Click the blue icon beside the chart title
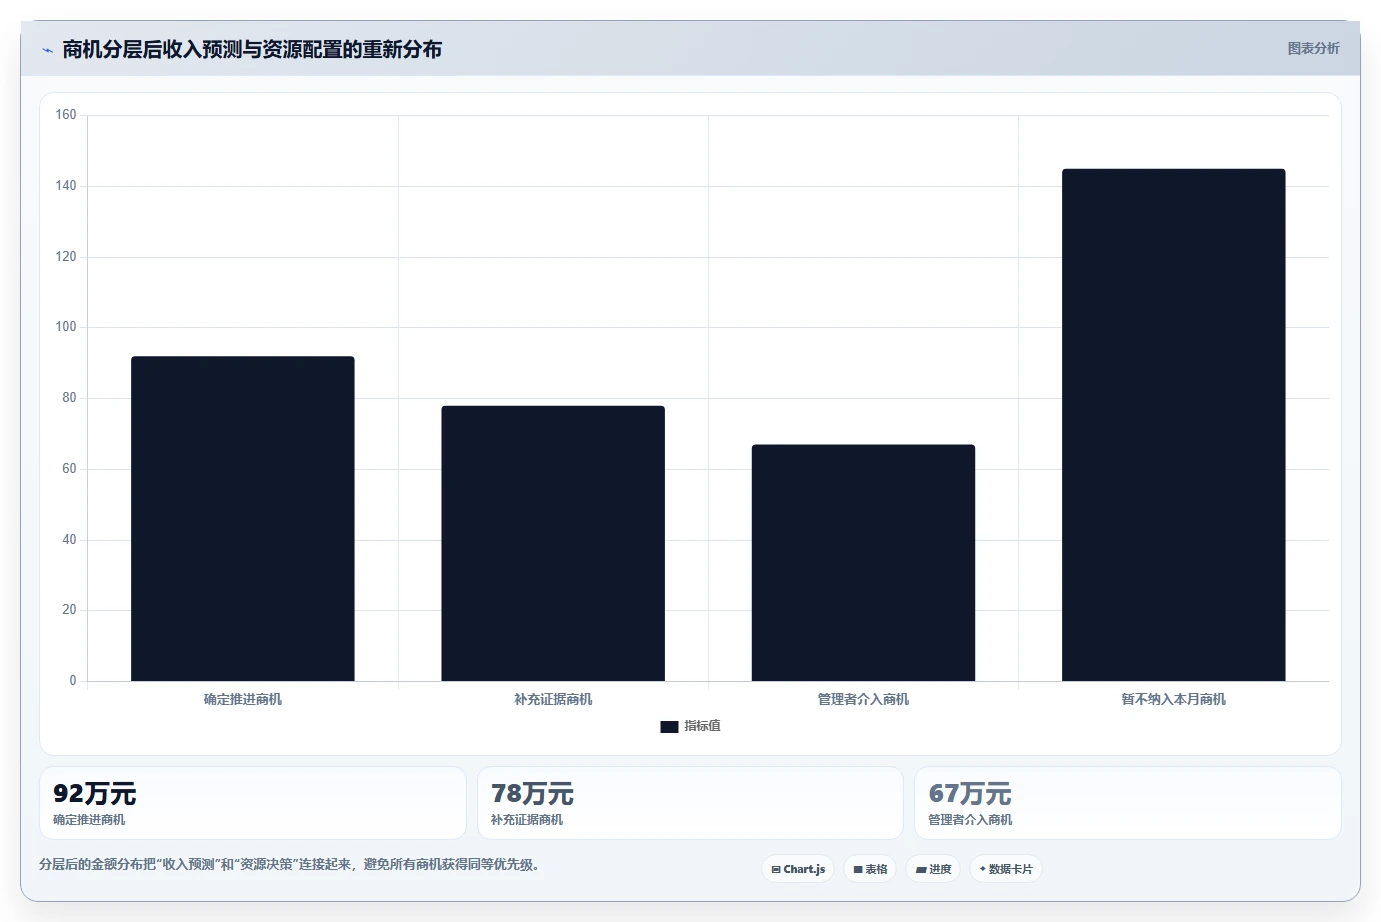 click(x=47, y=50)
